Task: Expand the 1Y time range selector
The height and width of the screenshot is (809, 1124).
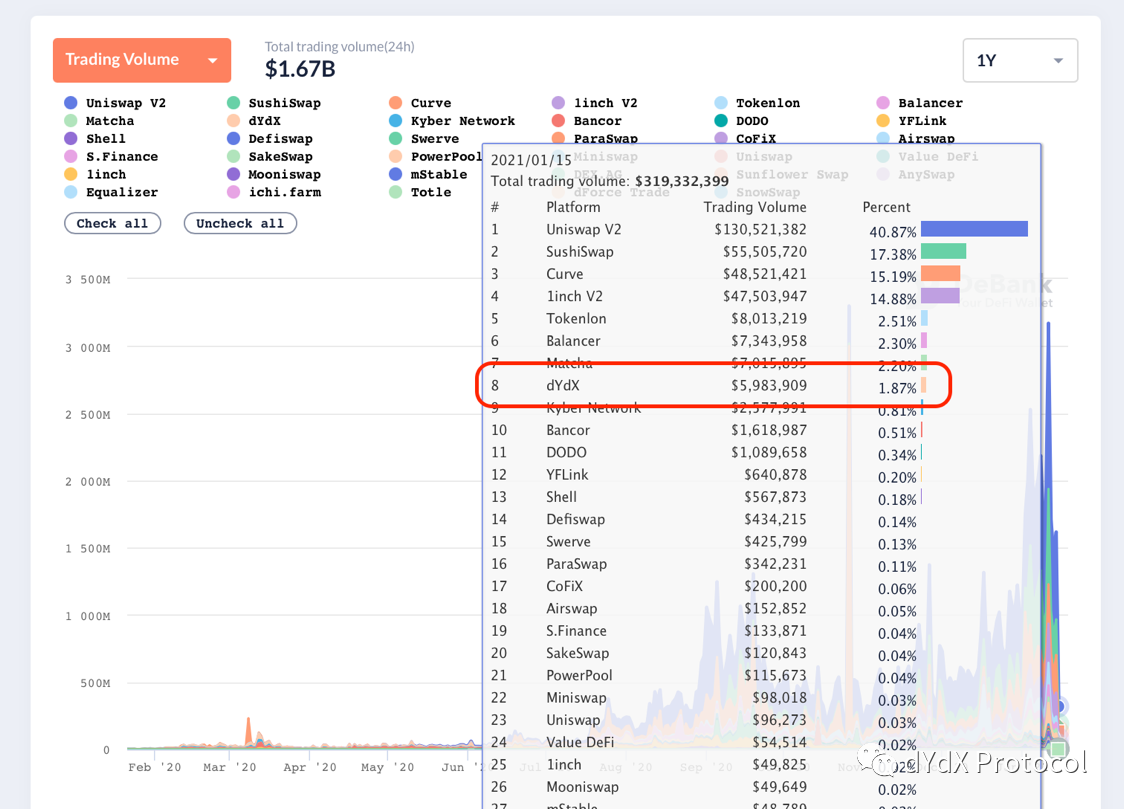Action: (1019, 61)
